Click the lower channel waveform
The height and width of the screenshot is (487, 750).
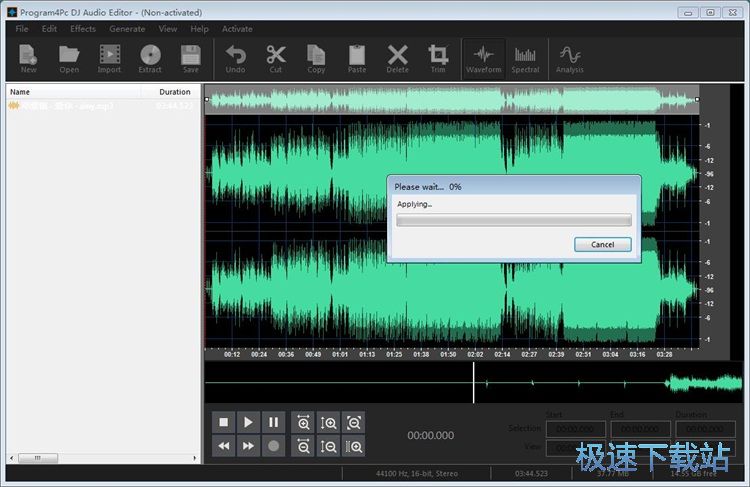[452, 290]
